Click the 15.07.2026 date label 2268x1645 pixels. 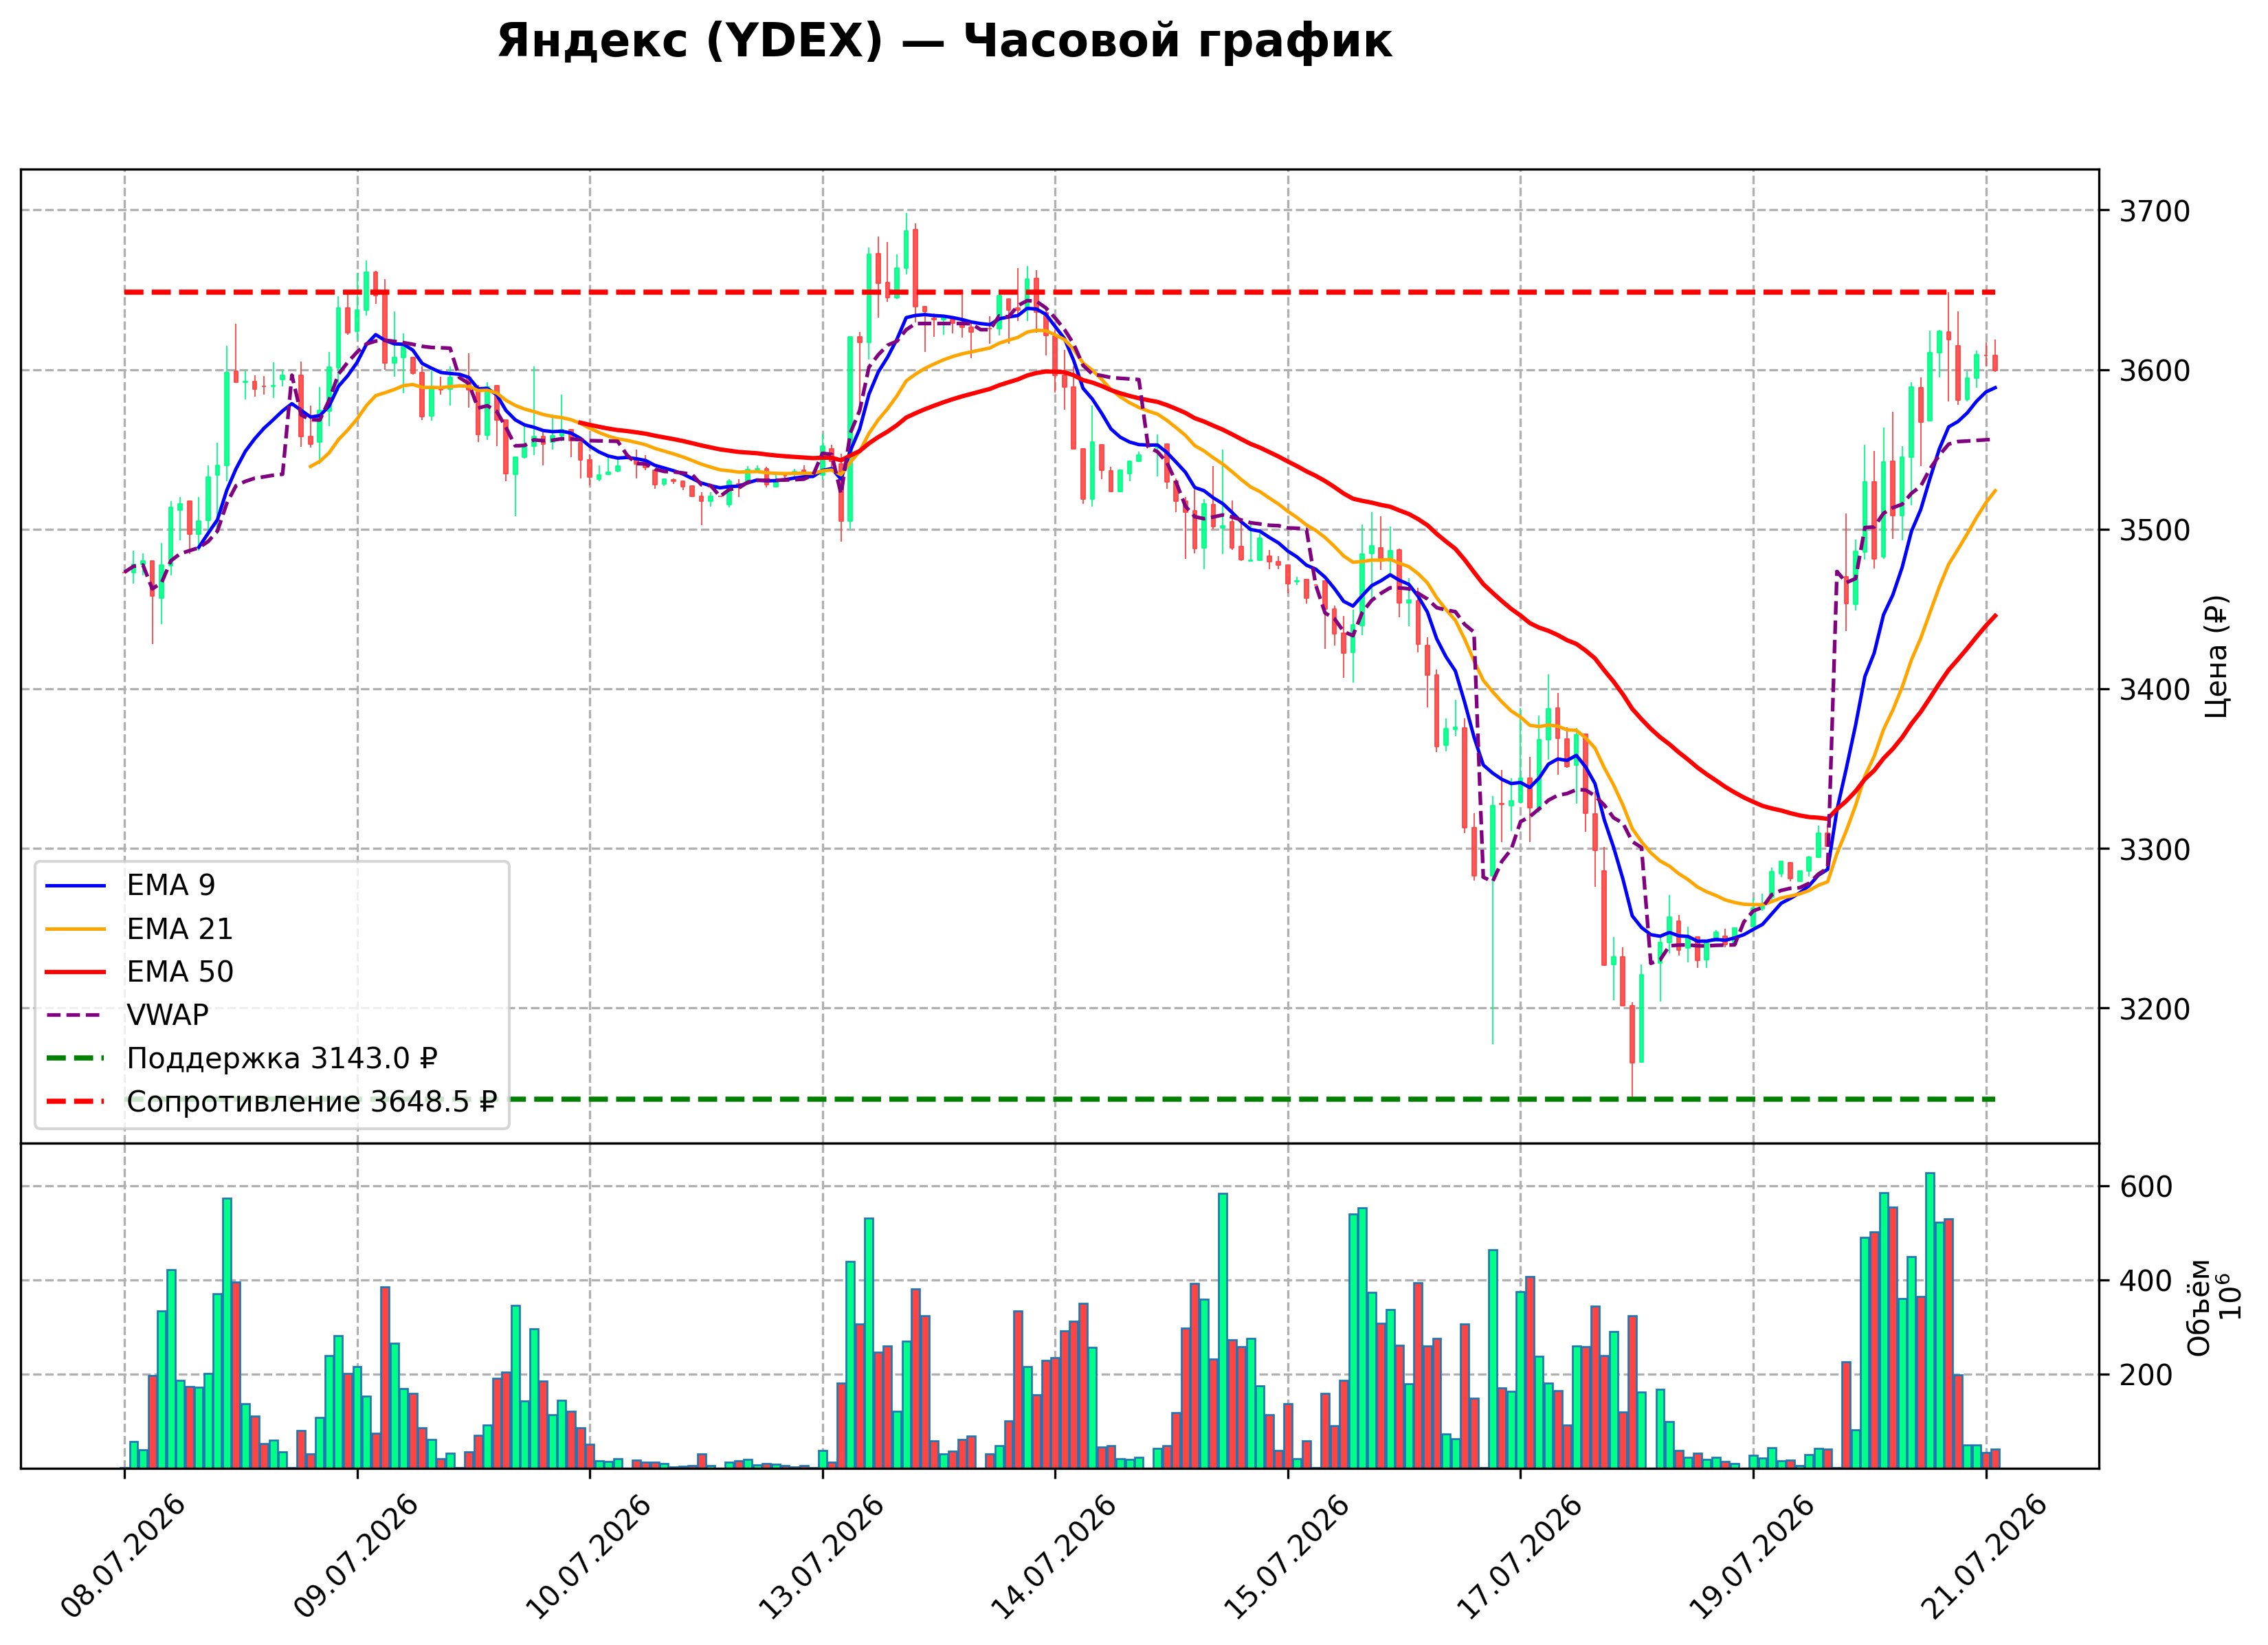tap(1287, 1556)
